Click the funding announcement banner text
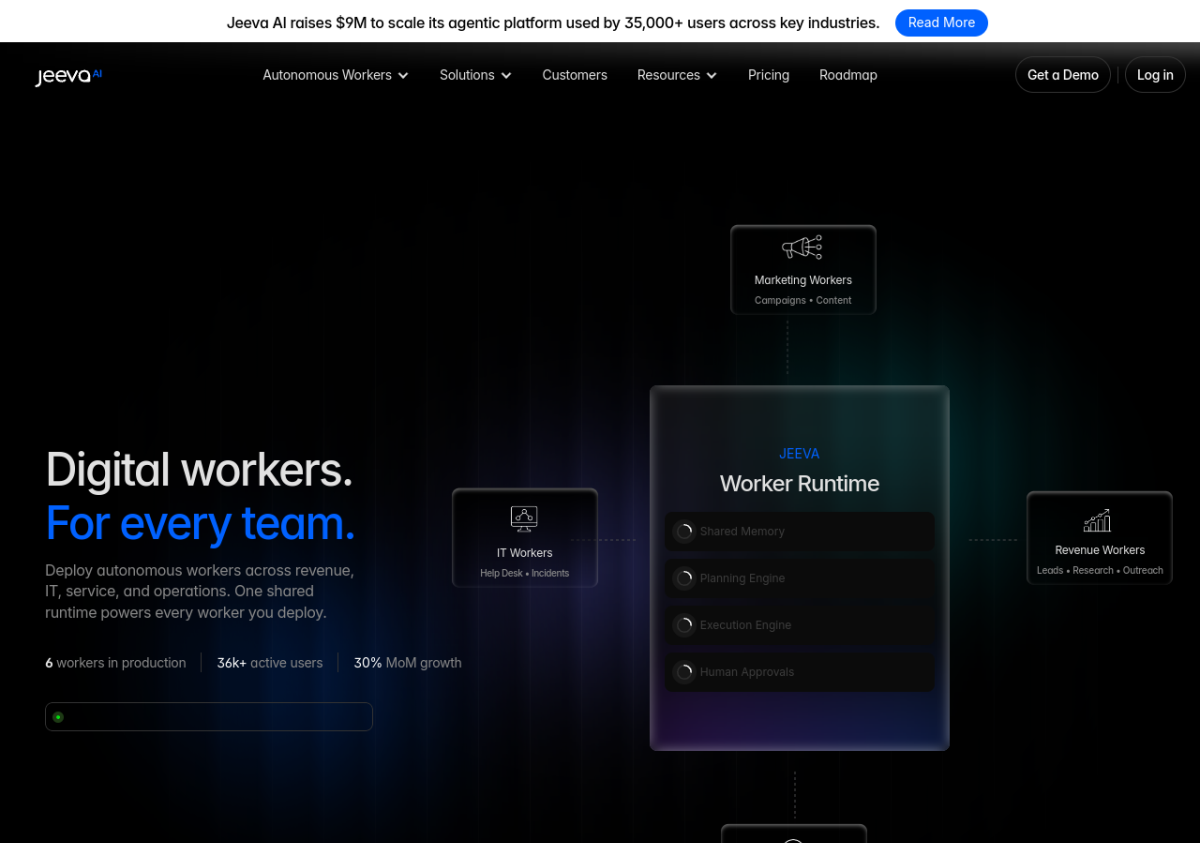Image resolution: width=1200 pixels, height=843 pixels. (553, 23)
